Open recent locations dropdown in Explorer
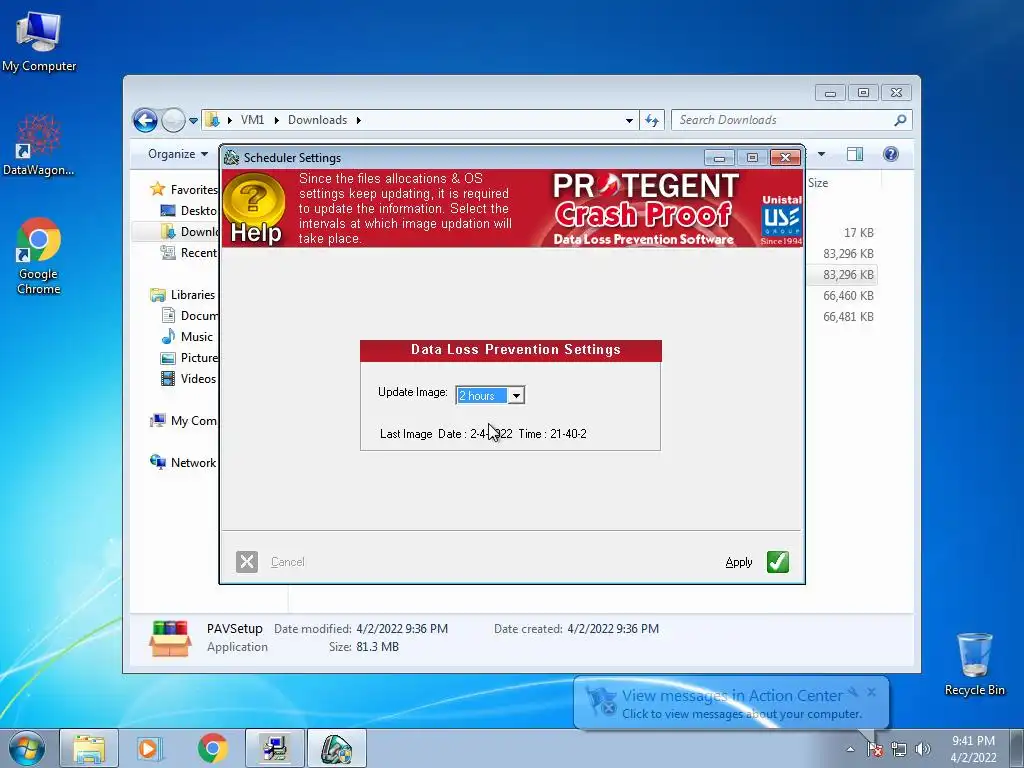1024x768 pixels. tap(193, 120)
